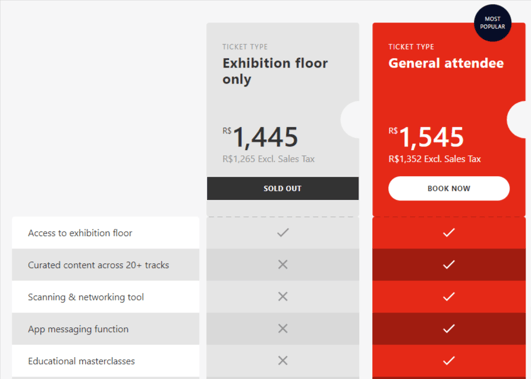
Task: Click General attendee checkmark for Access to exhibition floor
Action: [x=449, y=232]
